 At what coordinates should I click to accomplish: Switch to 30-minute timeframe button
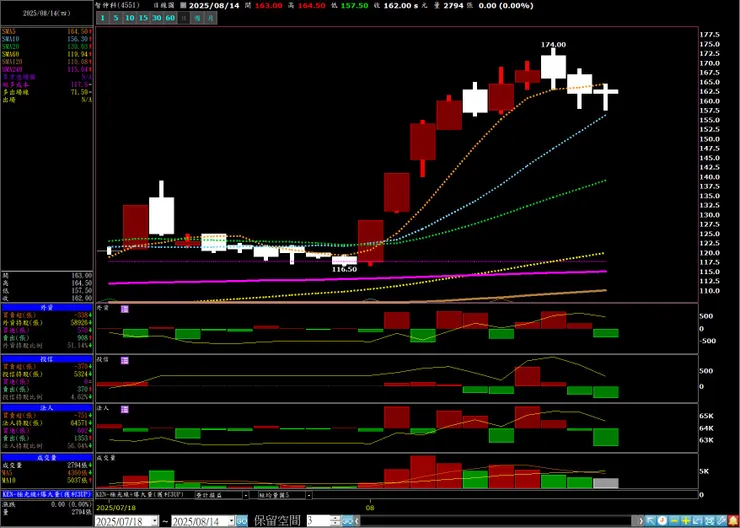pos(157,18)
